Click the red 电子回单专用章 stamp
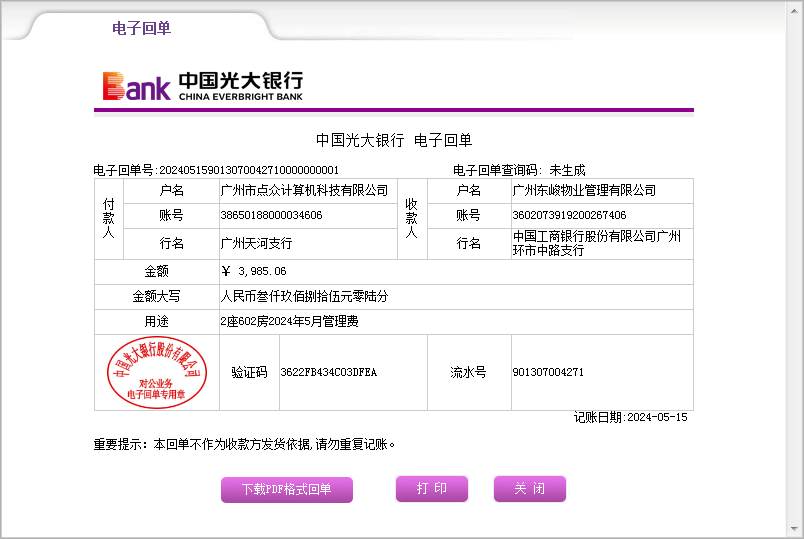Viewport: 804px width, 539px height. 157,372
